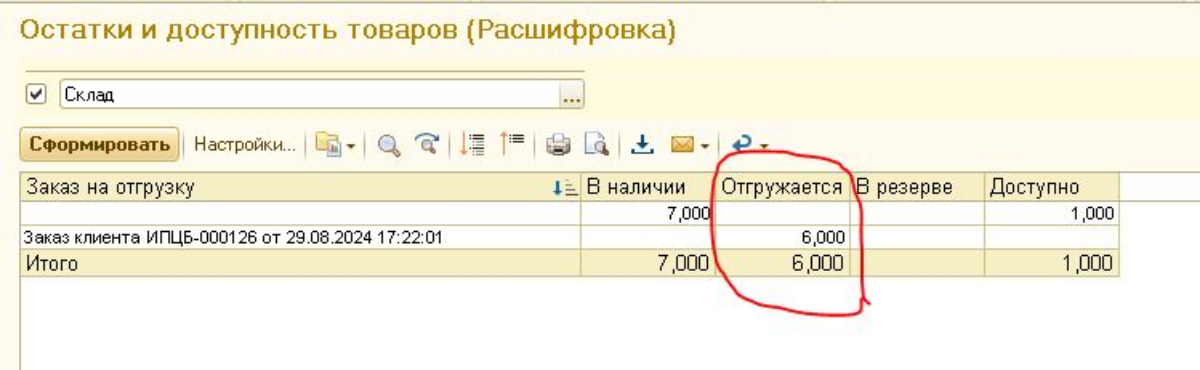Click 6,000 in the Заказ клиента row

click(x=826, y=238)
